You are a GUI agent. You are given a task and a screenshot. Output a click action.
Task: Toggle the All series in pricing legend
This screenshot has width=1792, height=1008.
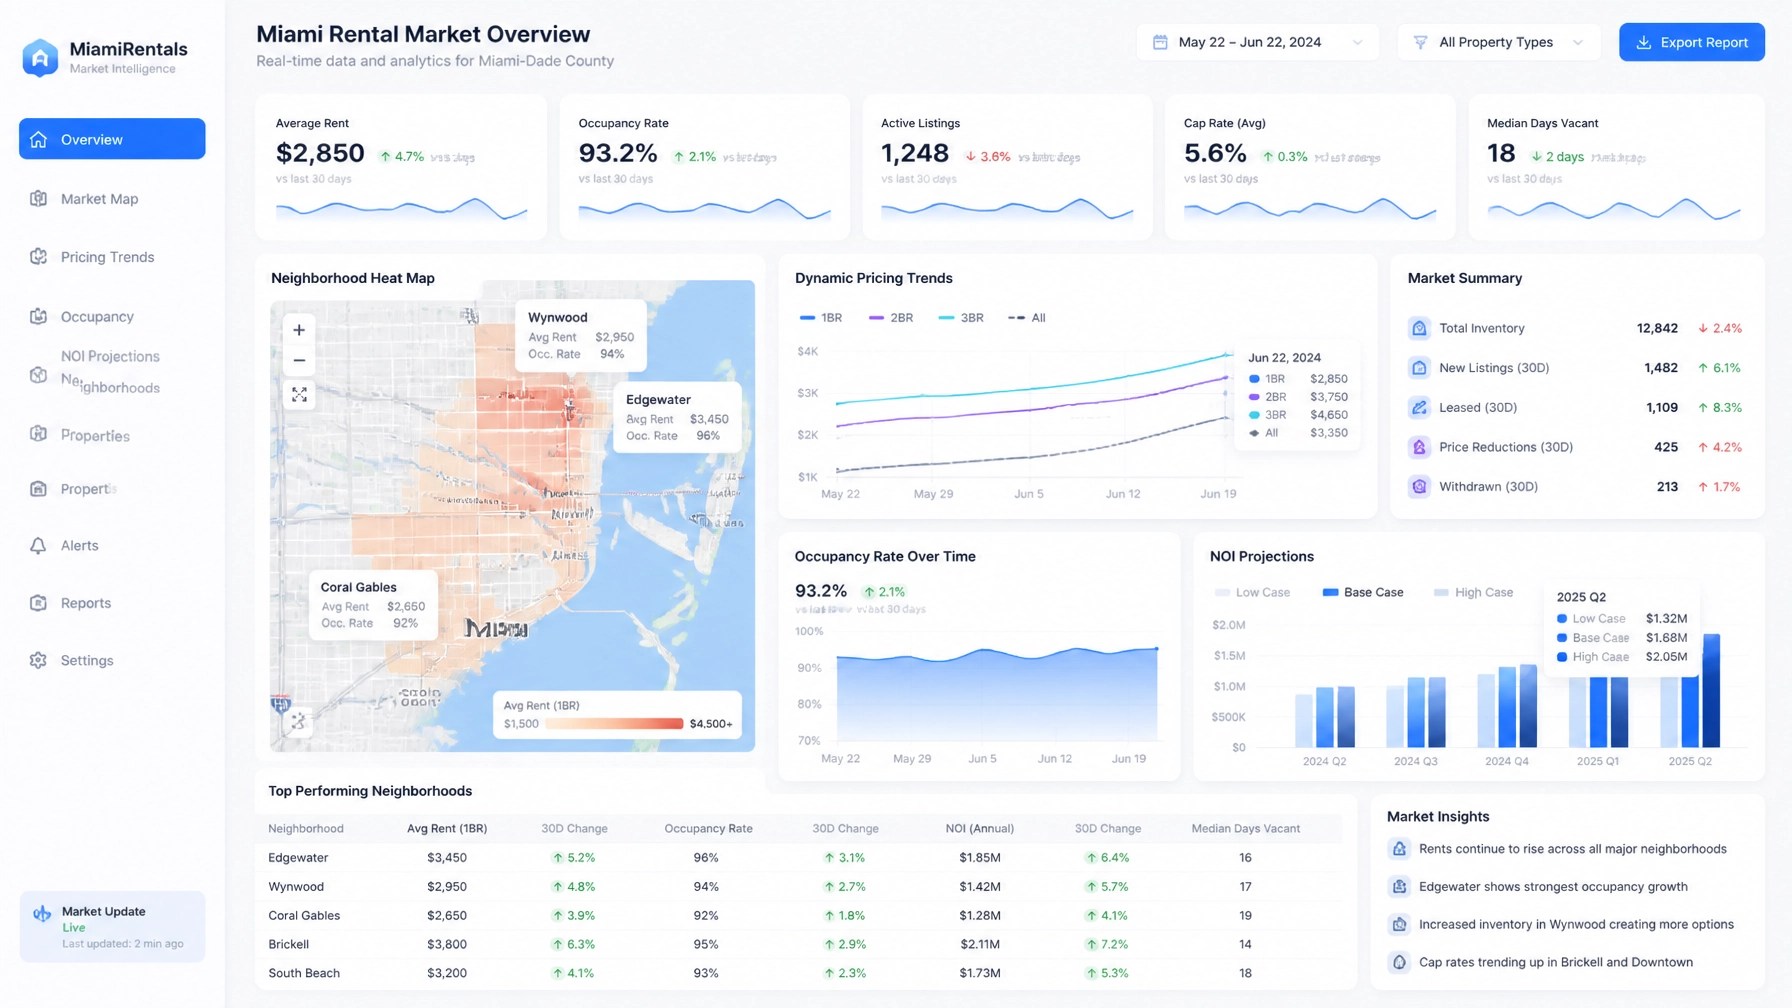[1027, 318]
